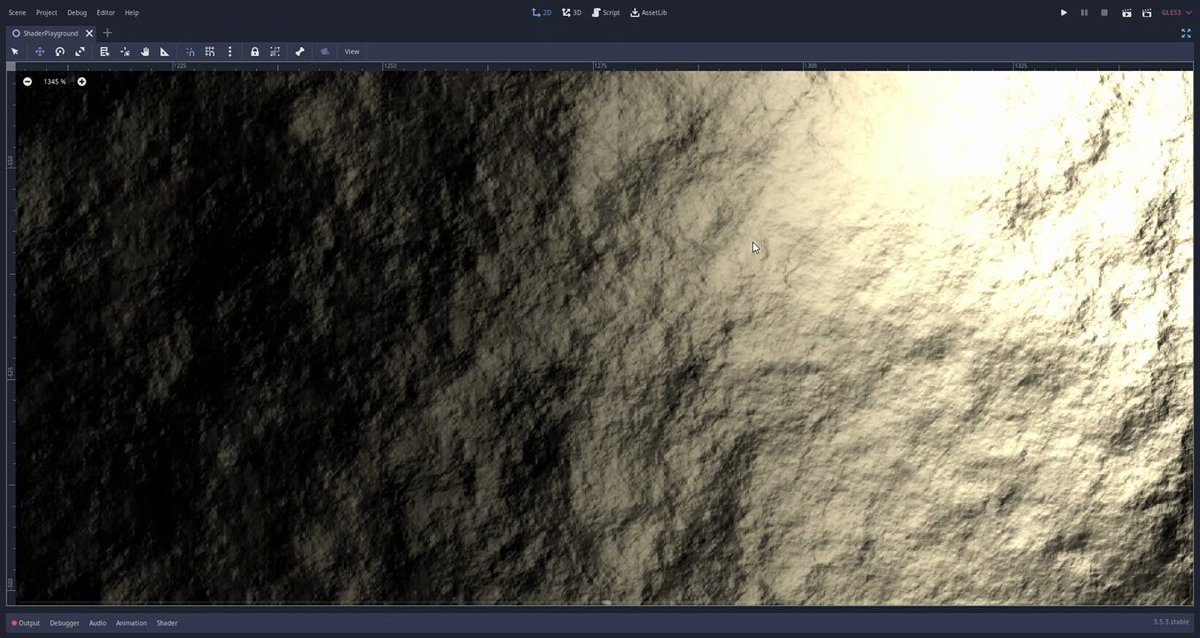
Task: Toggle grid snapping
Action: point(210,51)
